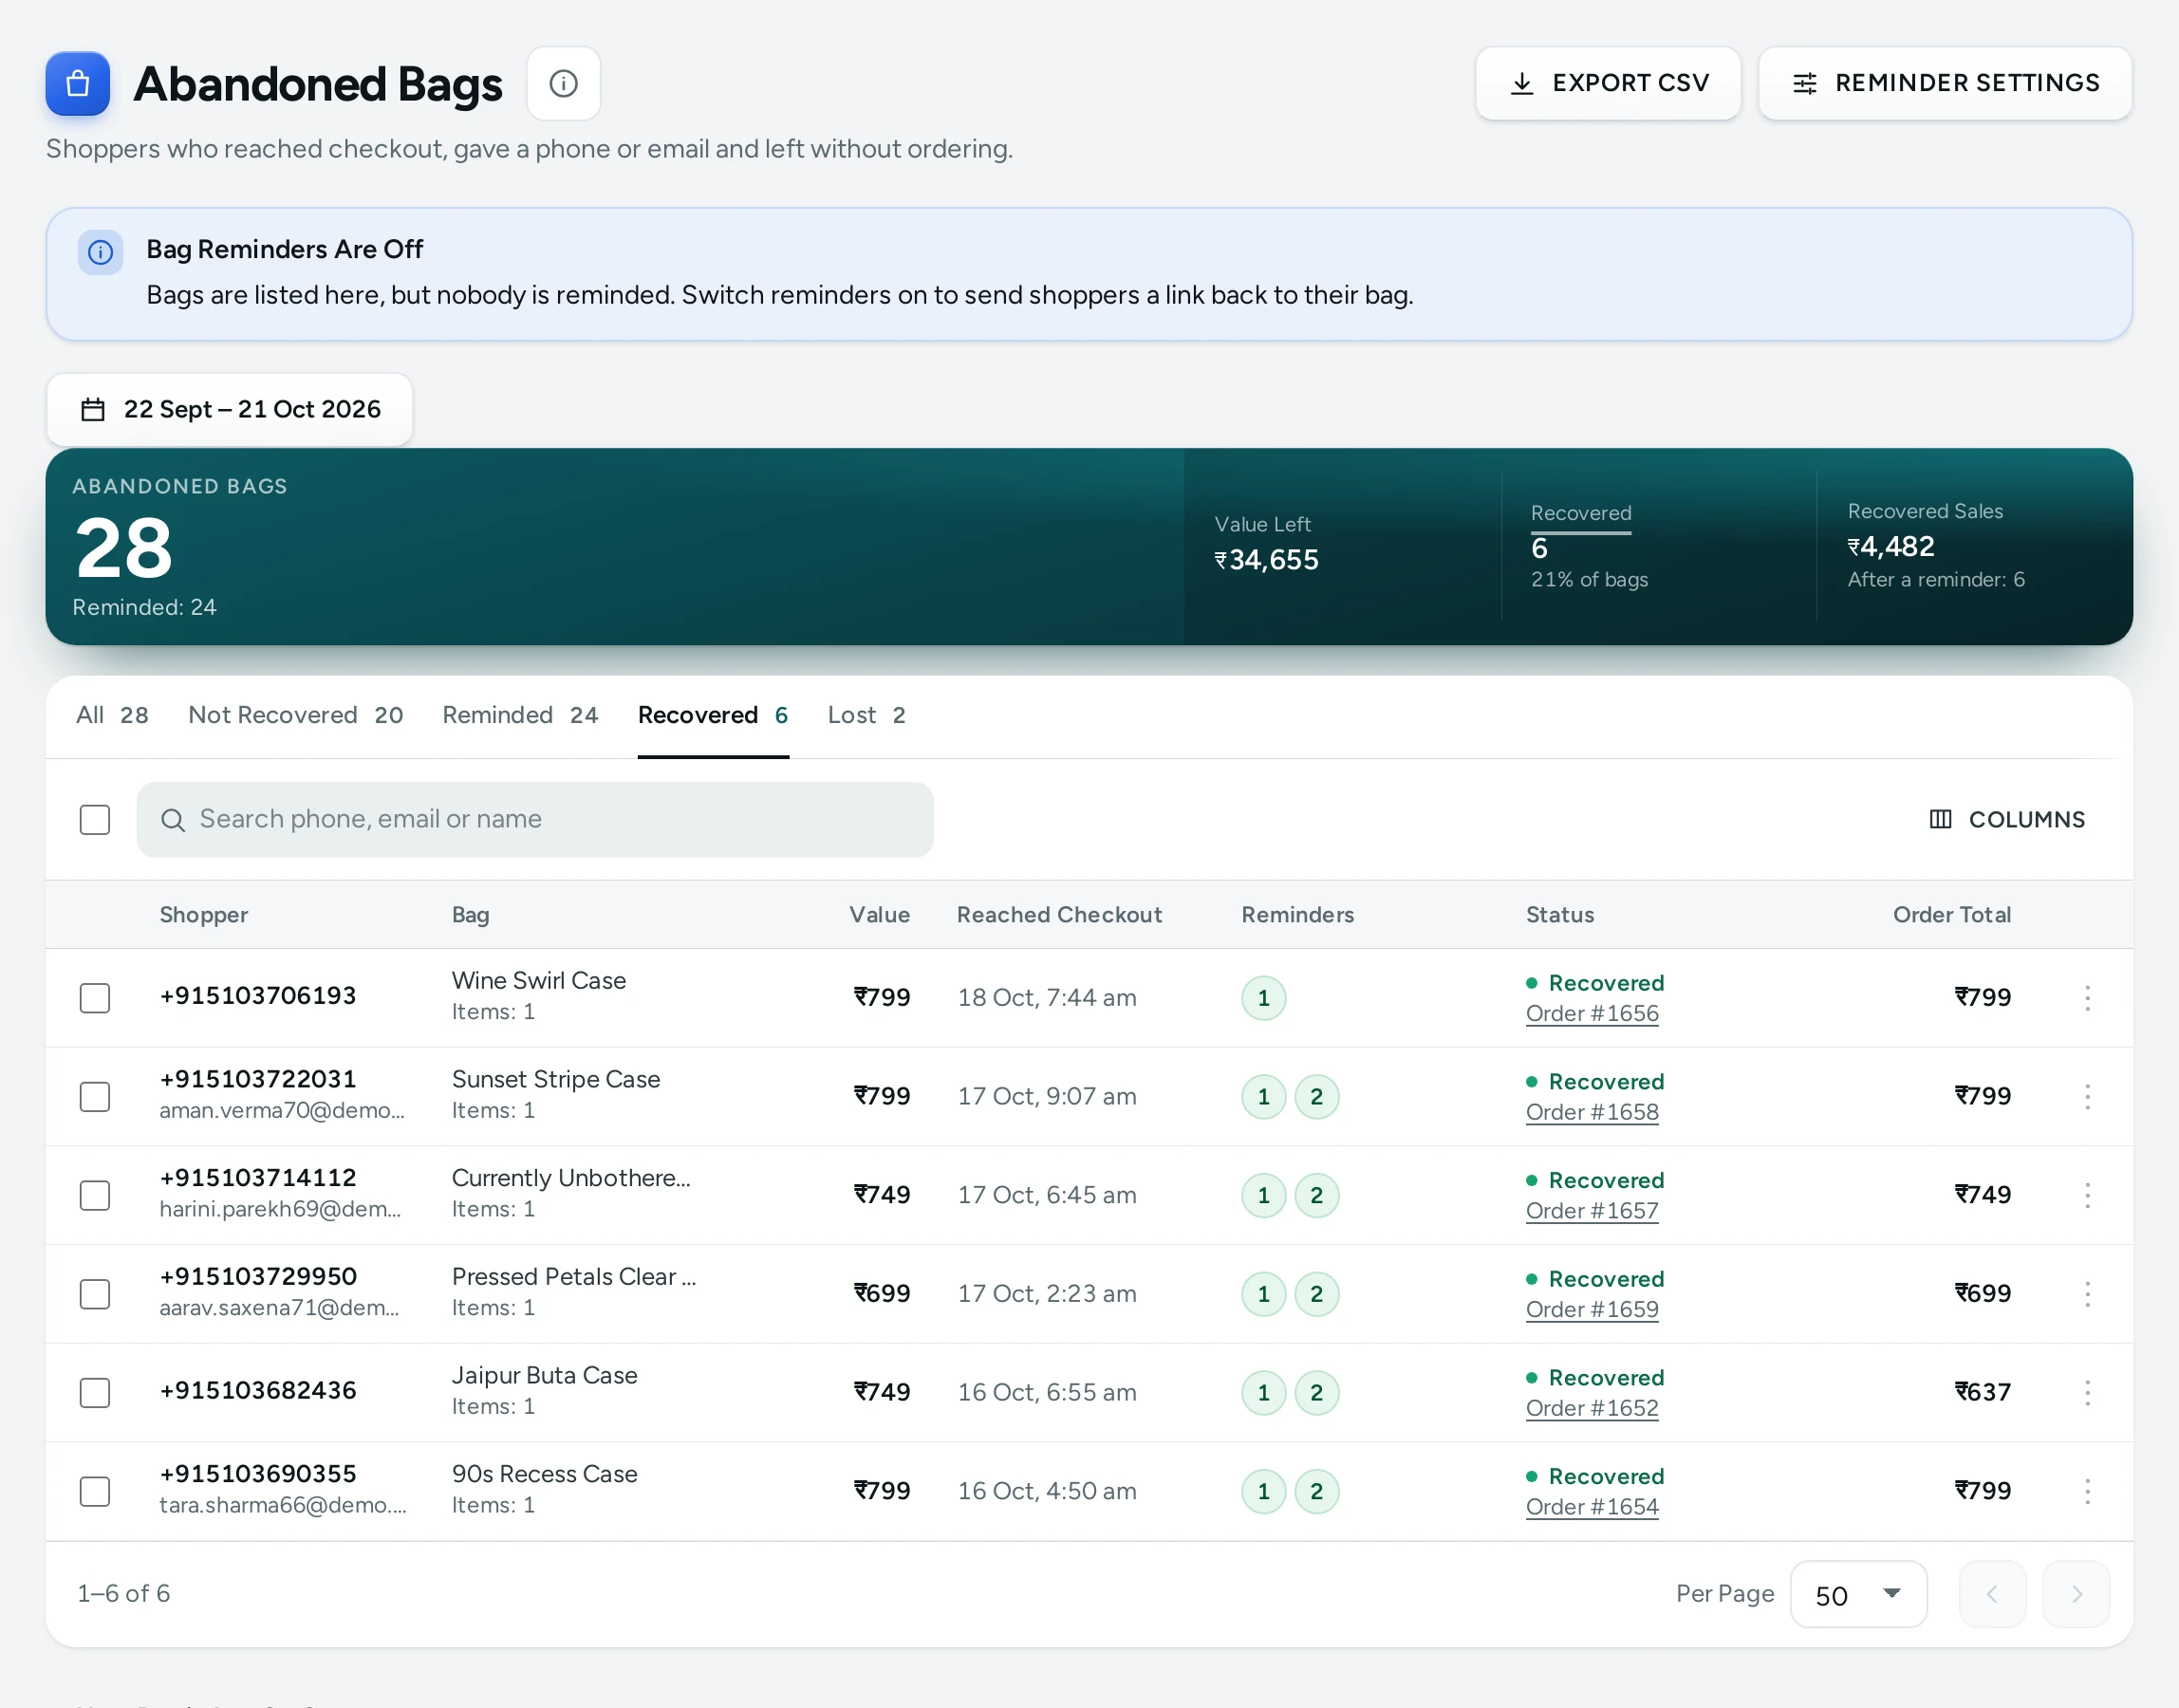Open Reminder Settings
The image size is (2179, 1708).
pyautogui.click(x=1945, y=83)
